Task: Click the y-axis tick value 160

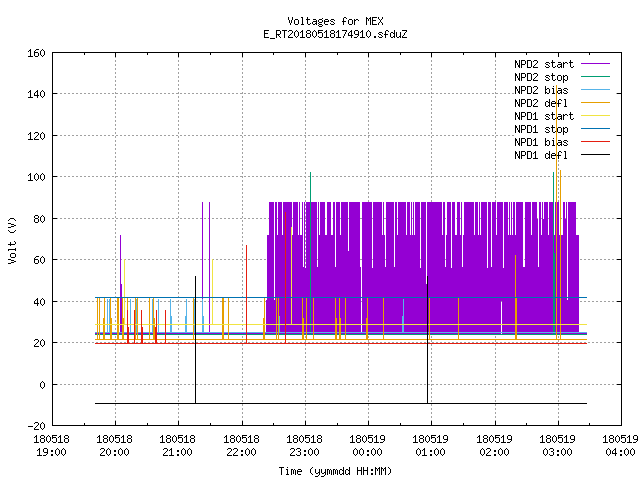Action: pyautogui.click(x=36, y=53)
